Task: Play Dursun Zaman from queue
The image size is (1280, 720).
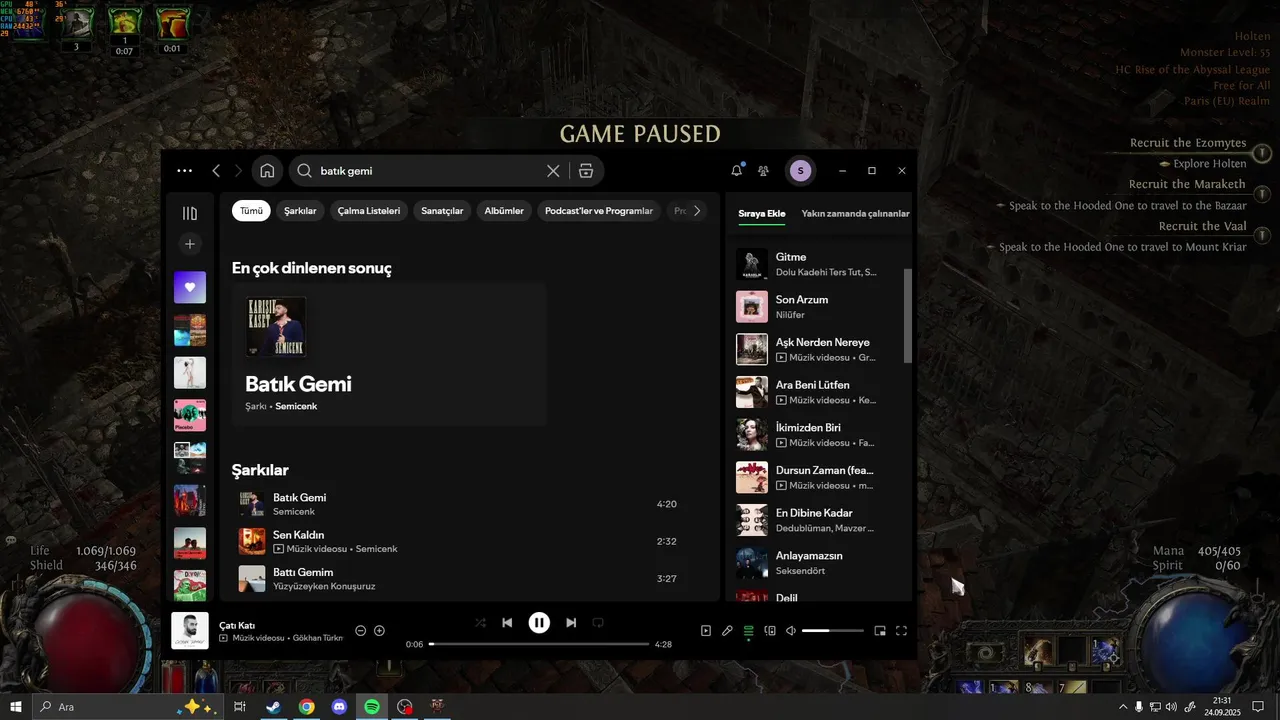Action: (x=818, y=477)
